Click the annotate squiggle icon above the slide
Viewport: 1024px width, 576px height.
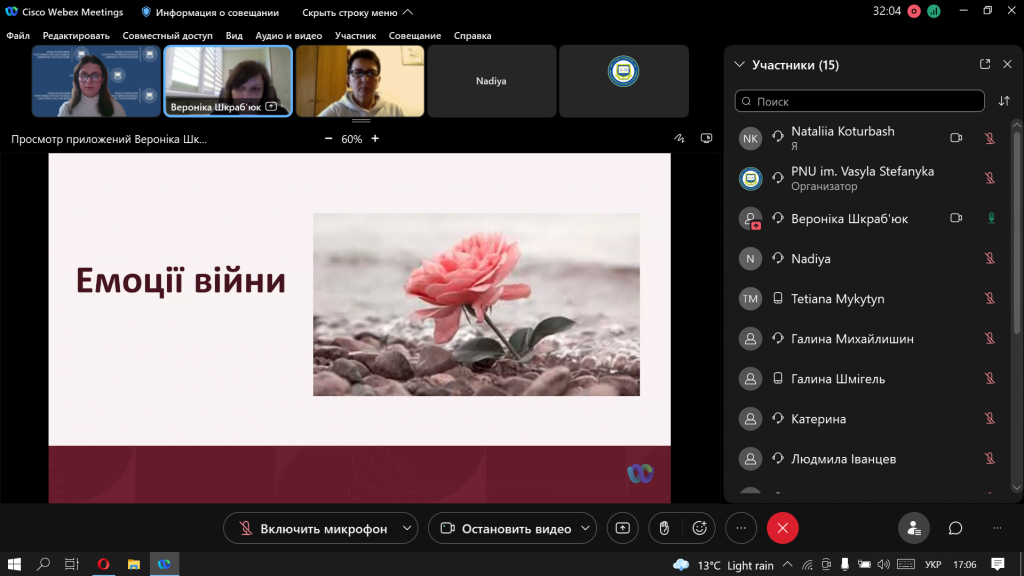(680, 139)
